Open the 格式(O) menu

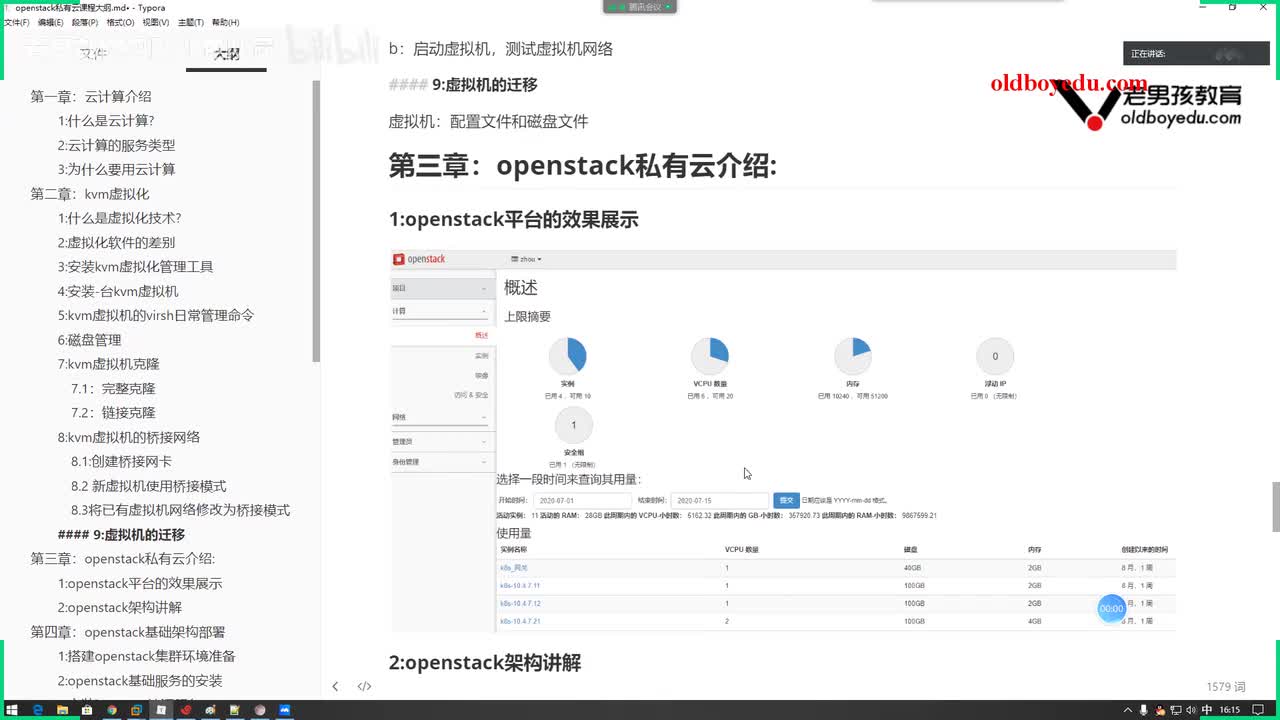(120, 22)
